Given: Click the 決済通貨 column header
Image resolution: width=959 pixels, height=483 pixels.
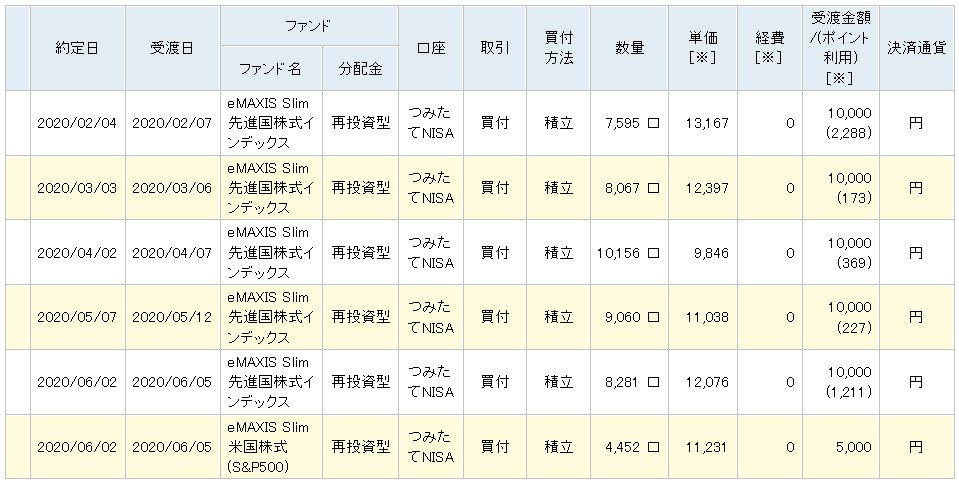Looking at the screenshot, I should (917, 48).
